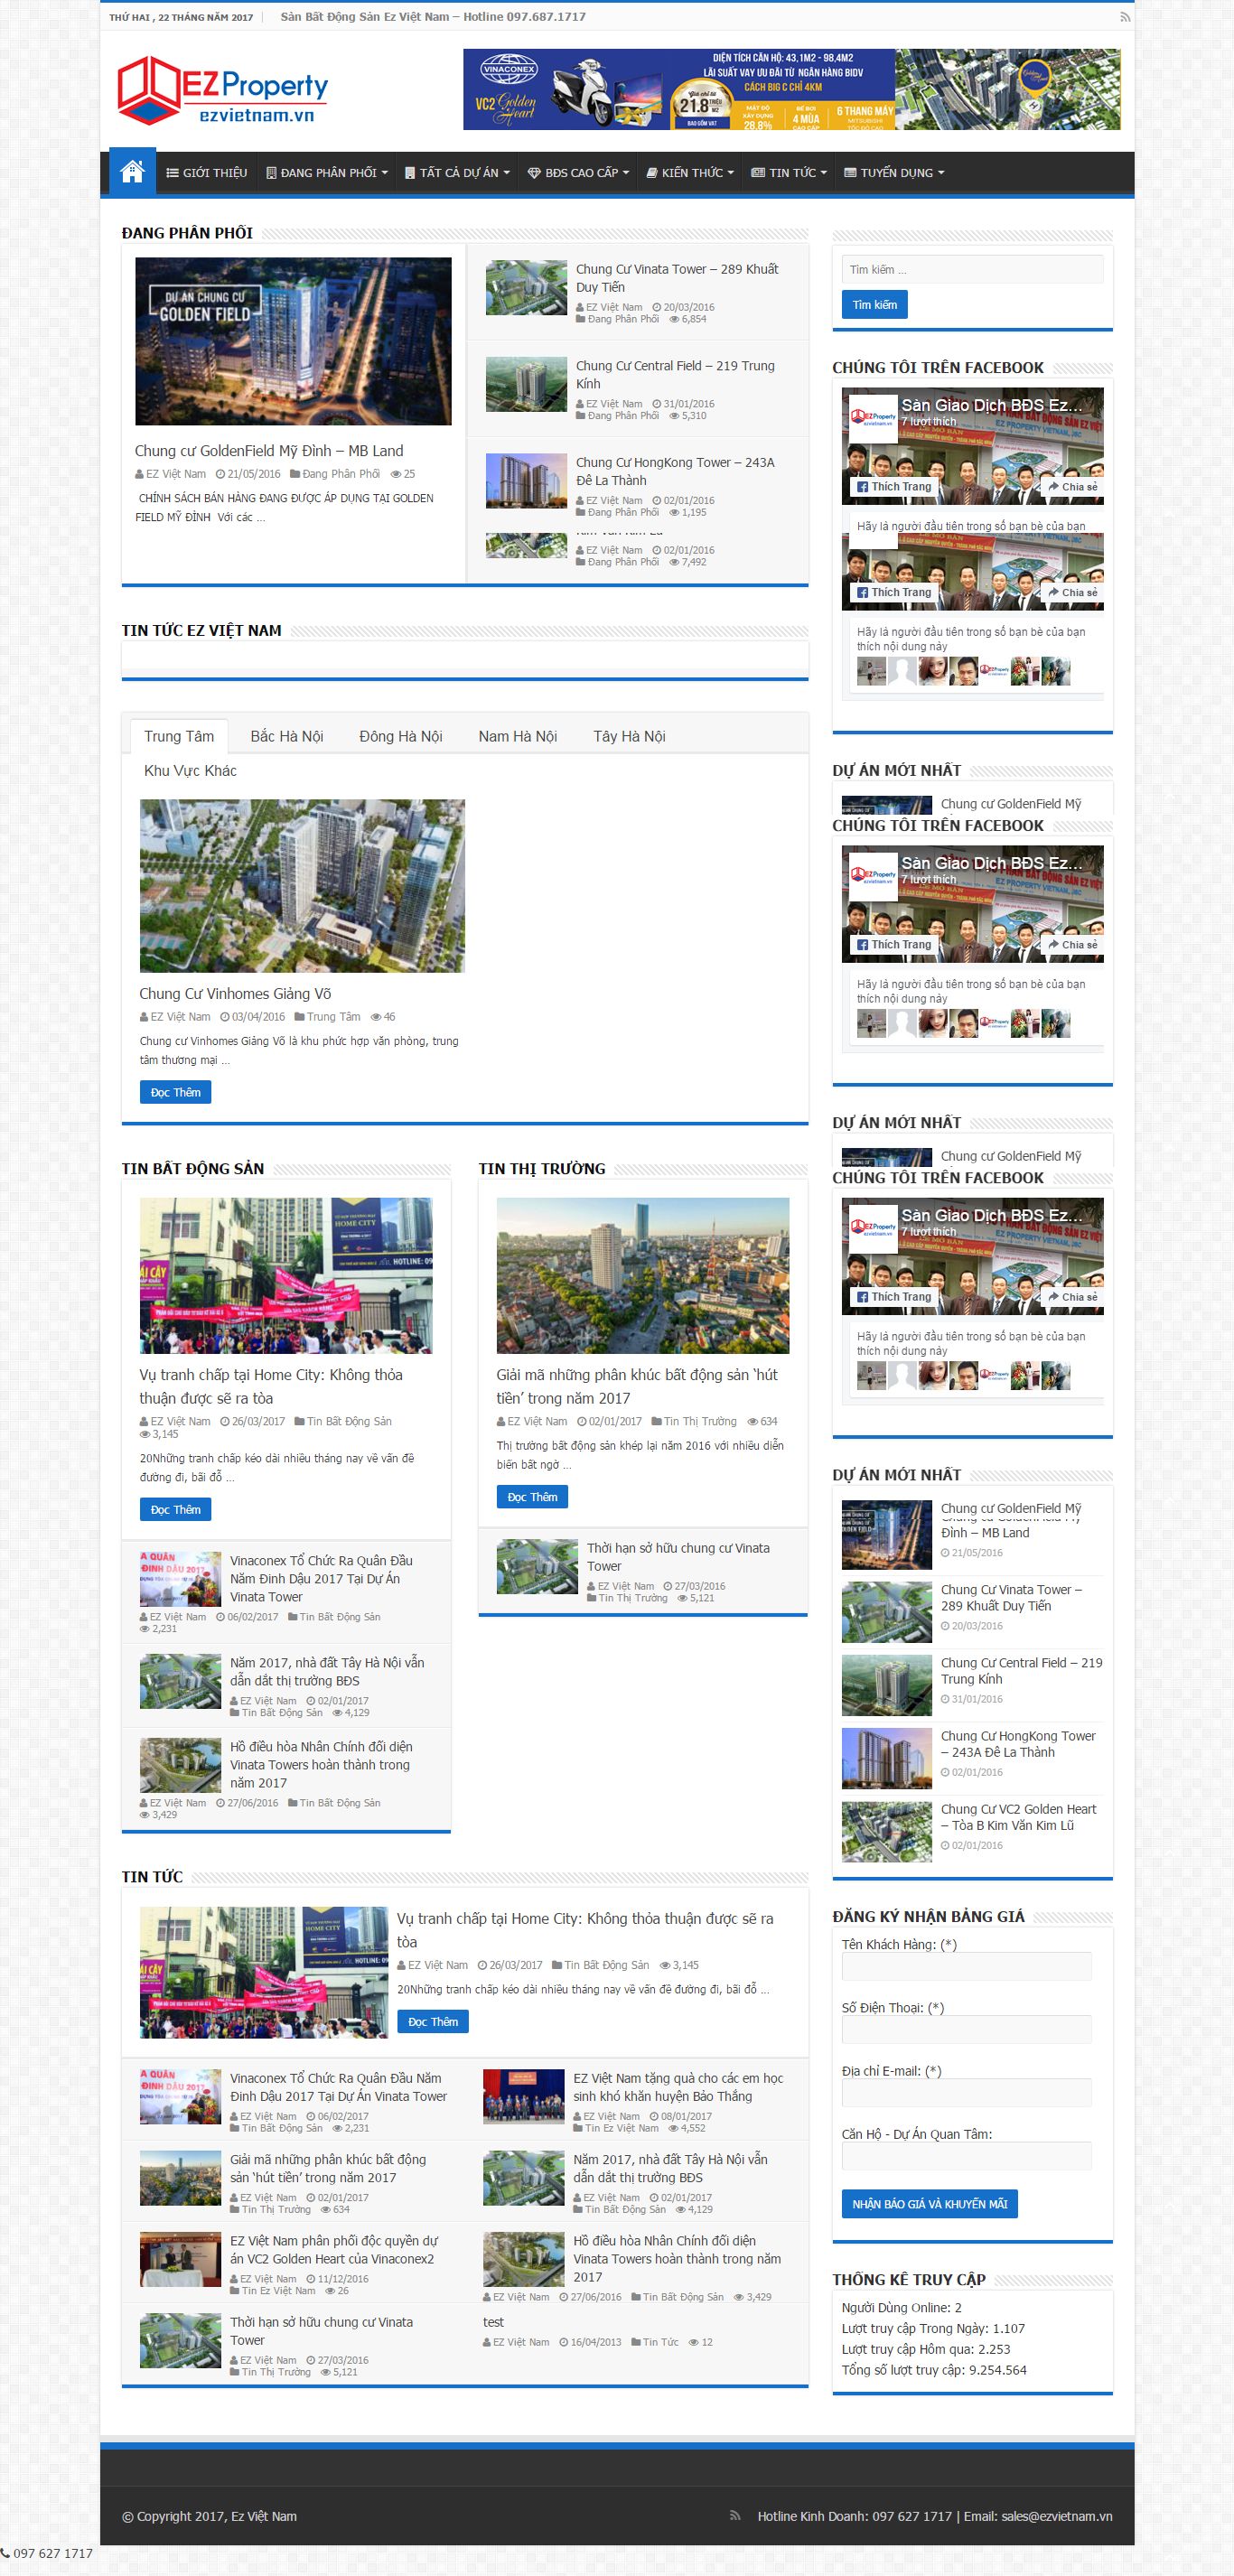
Task: Open Chung Cư Vinhomes Giảng Võ title link
Action: point(235,994)
